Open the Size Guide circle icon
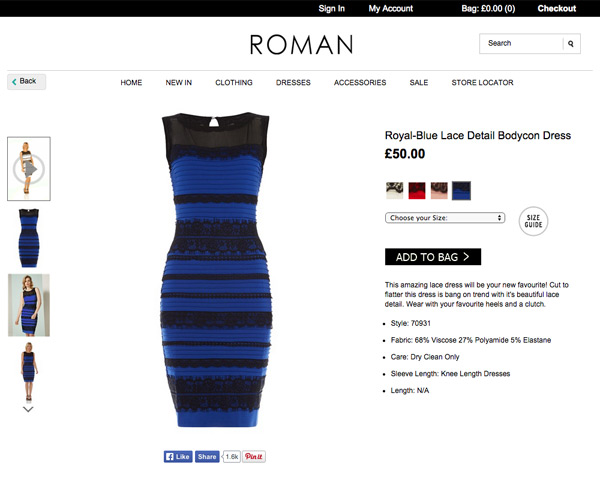600x480 pixels. point(533,221)
